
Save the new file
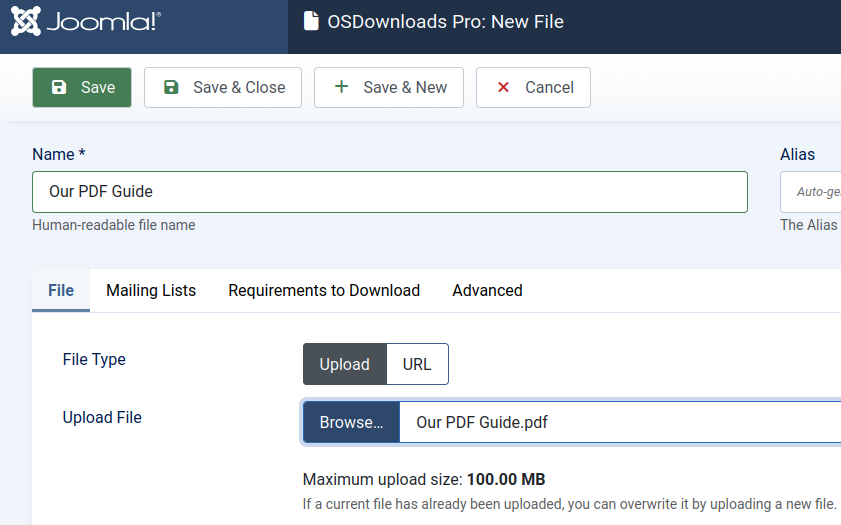click(82, 87)
